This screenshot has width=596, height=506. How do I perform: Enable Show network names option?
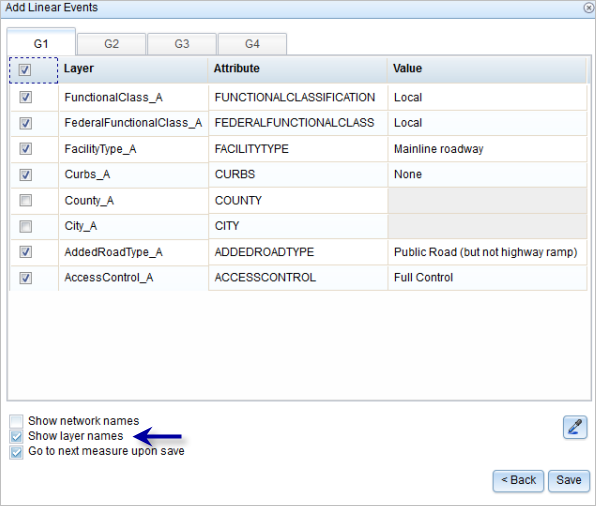(16, 421)
